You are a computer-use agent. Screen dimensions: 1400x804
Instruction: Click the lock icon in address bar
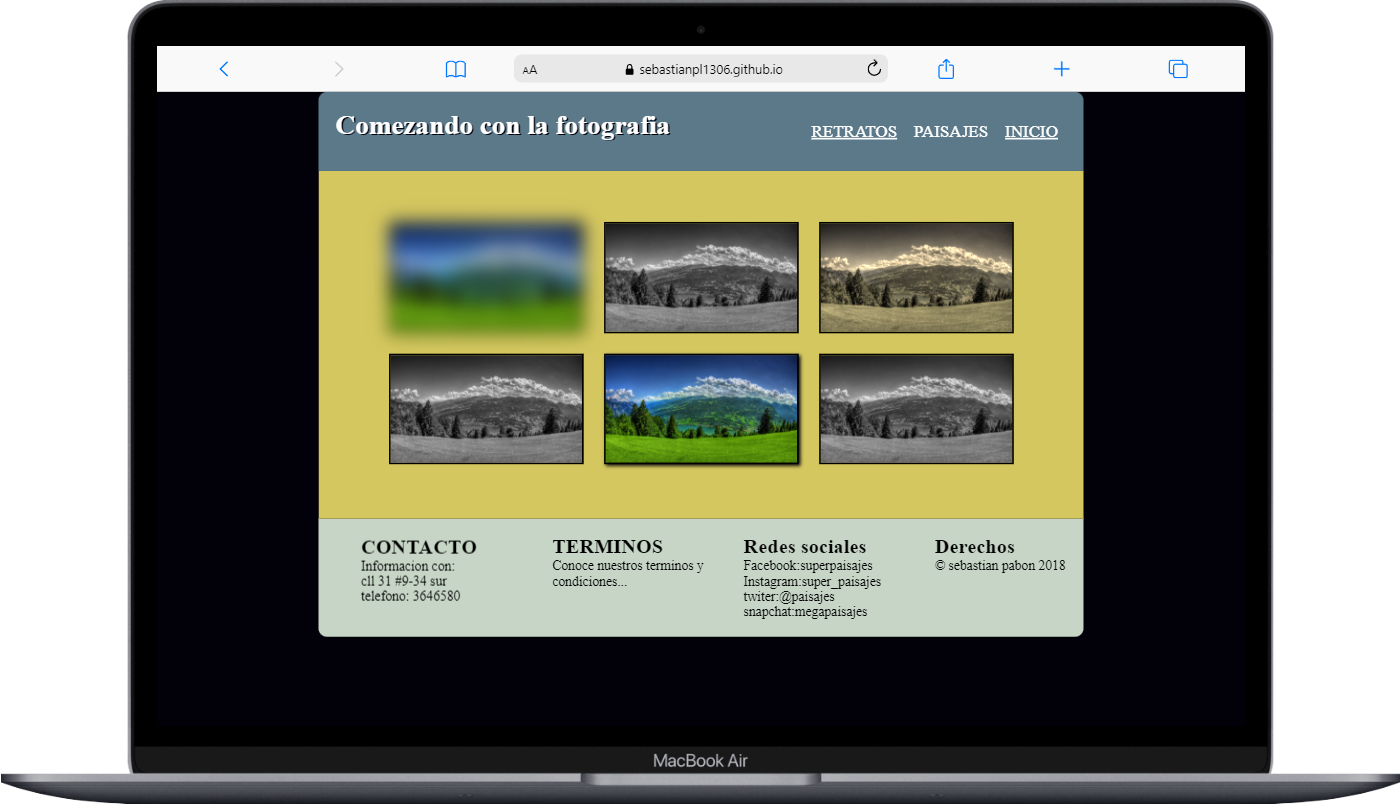[x=629, y=70]
